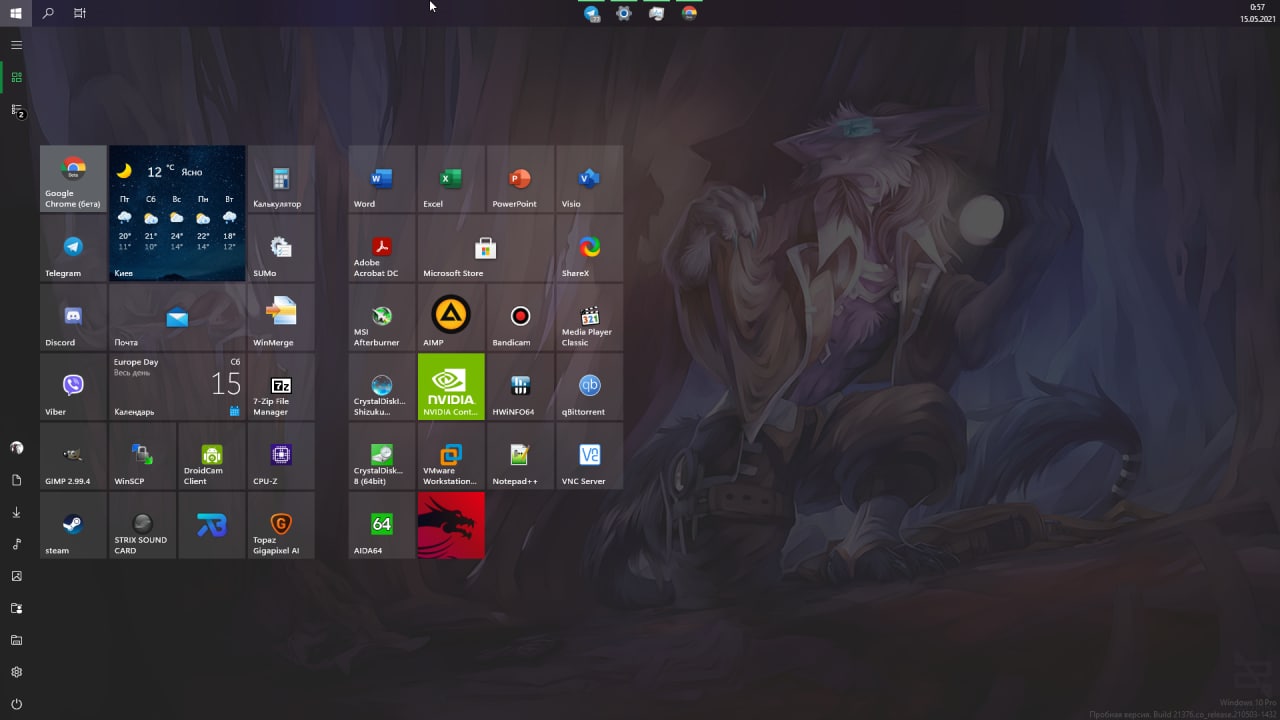Expand the Start hamburger menu
This screenshot has width=1280, height=720.
(16, 45)
